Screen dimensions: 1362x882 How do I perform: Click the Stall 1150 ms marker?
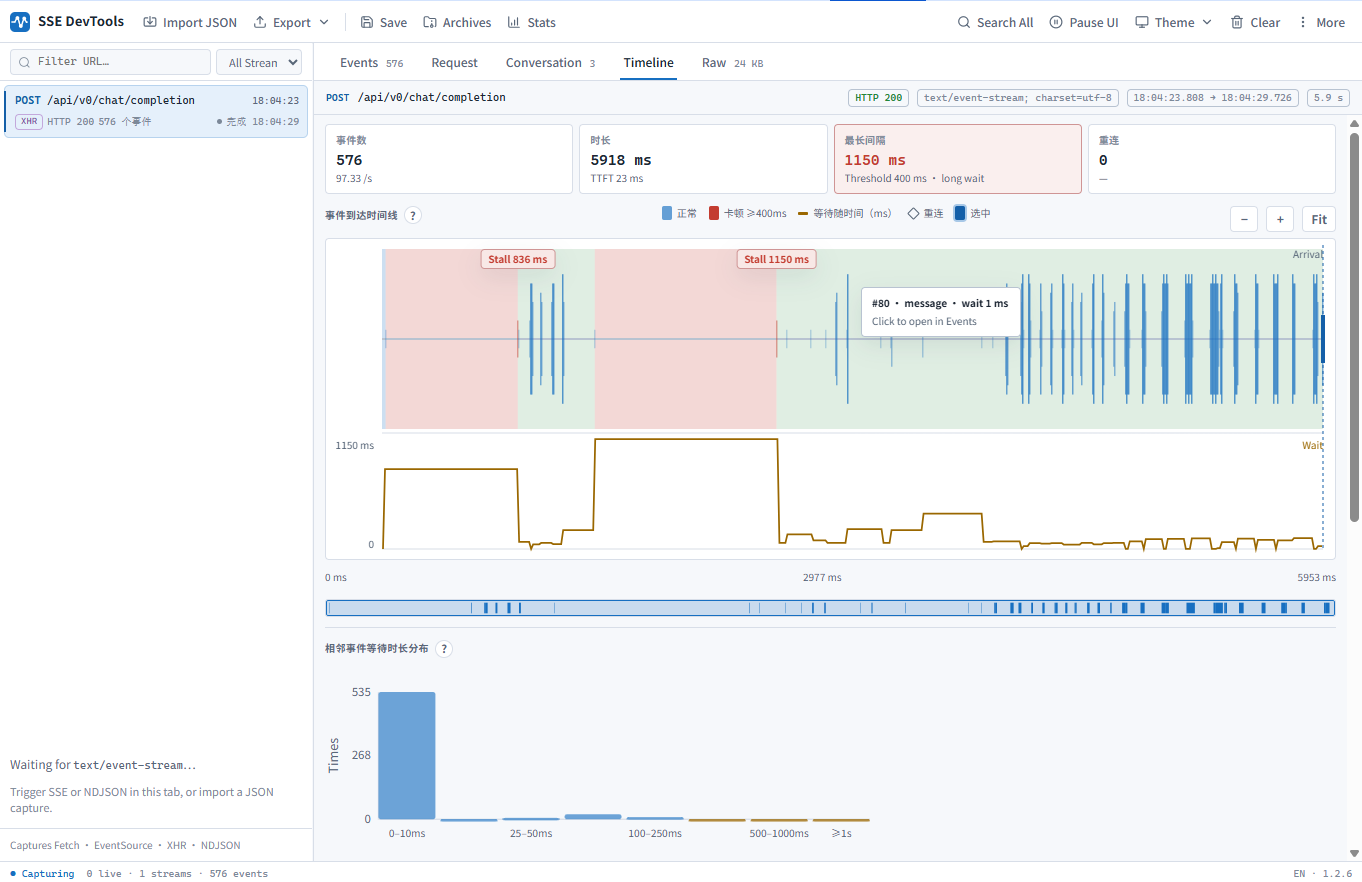click(778, 259)
